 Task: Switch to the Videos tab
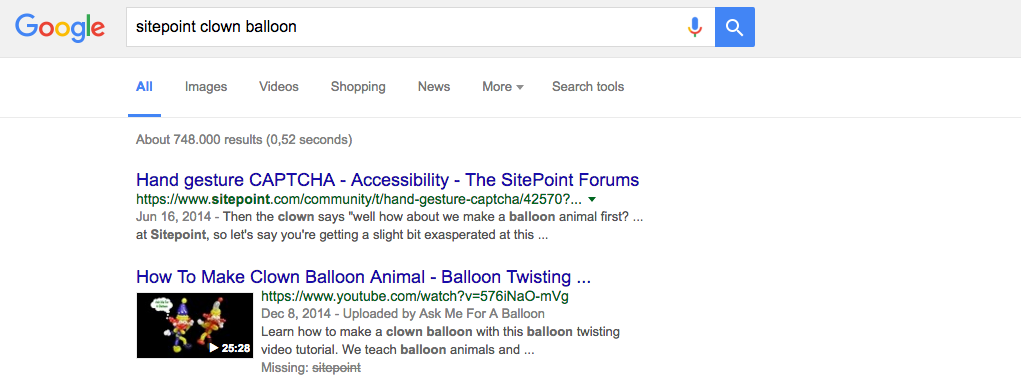point(279,87)
